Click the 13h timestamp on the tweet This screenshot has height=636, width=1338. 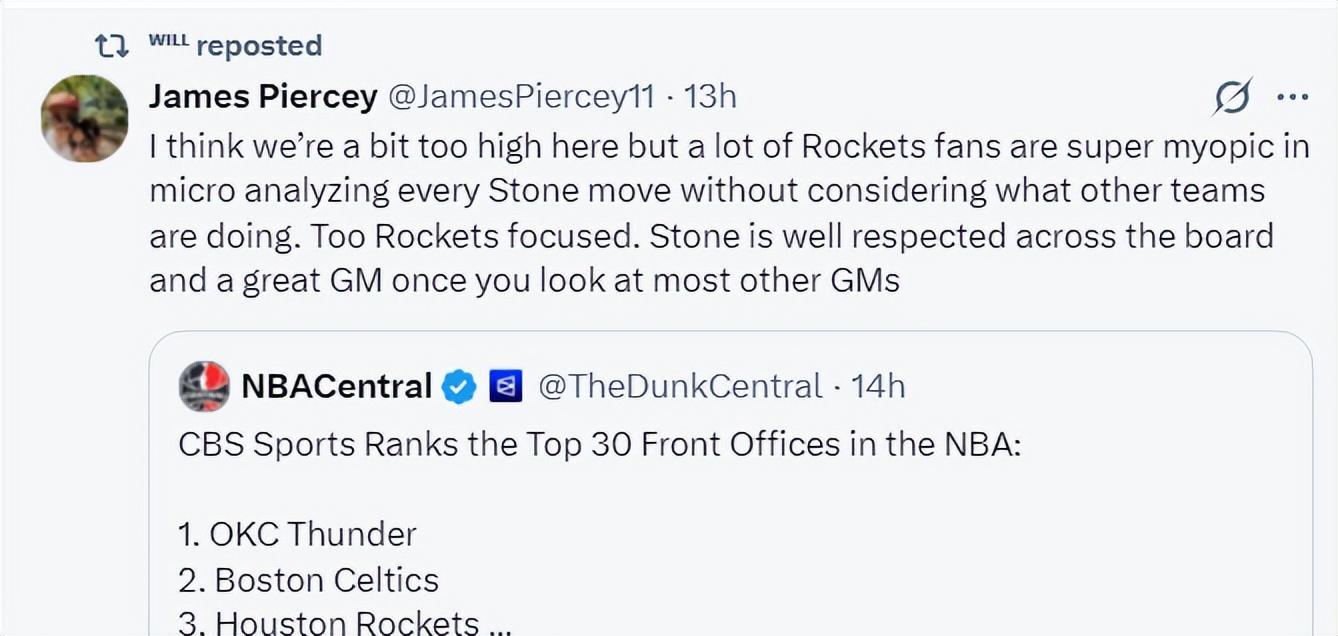(712, 96)
